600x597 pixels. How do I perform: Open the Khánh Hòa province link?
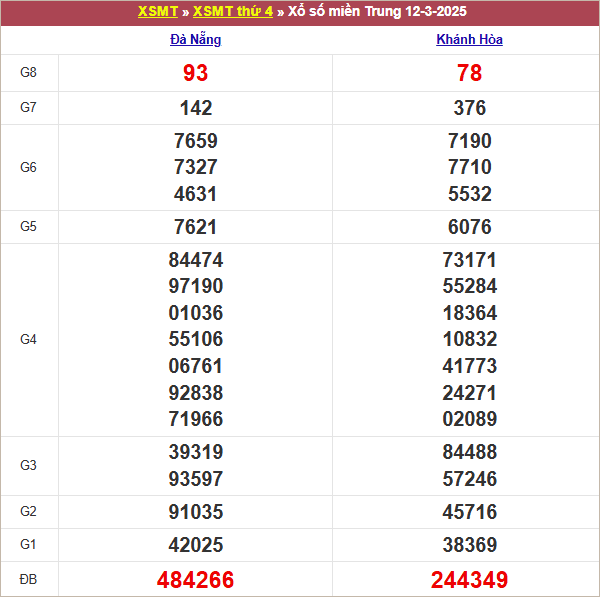click(469, 39)
